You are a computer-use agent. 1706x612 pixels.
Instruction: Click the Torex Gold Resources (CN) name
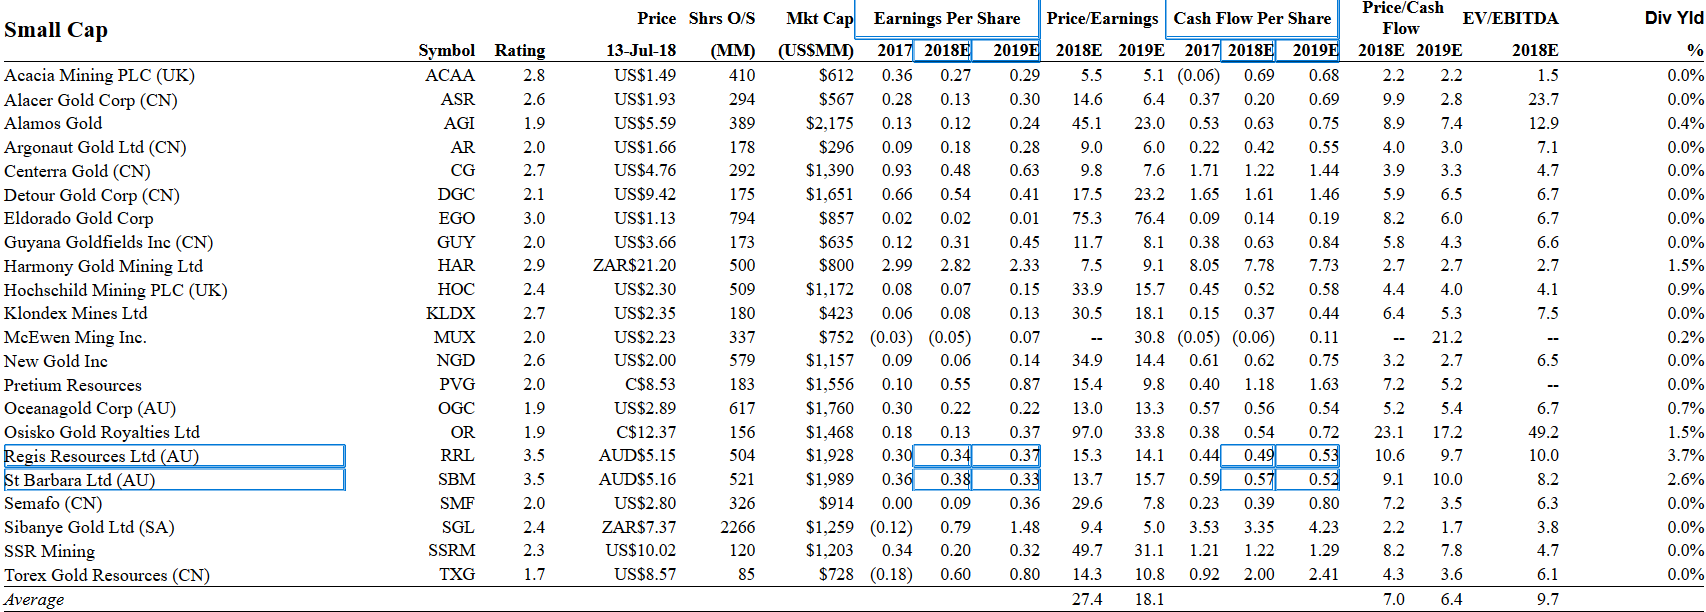(x=107, y=575)
